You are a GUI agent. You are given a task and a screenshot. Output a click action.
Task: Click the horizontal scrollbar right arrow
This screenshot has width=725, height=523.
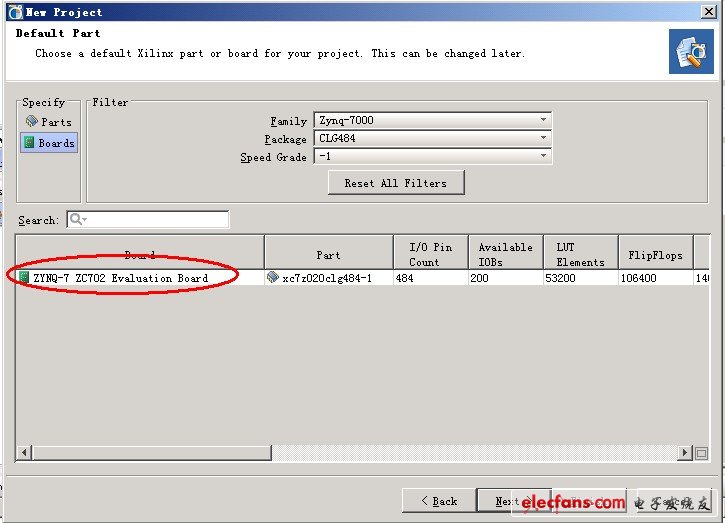click(685, 453)
